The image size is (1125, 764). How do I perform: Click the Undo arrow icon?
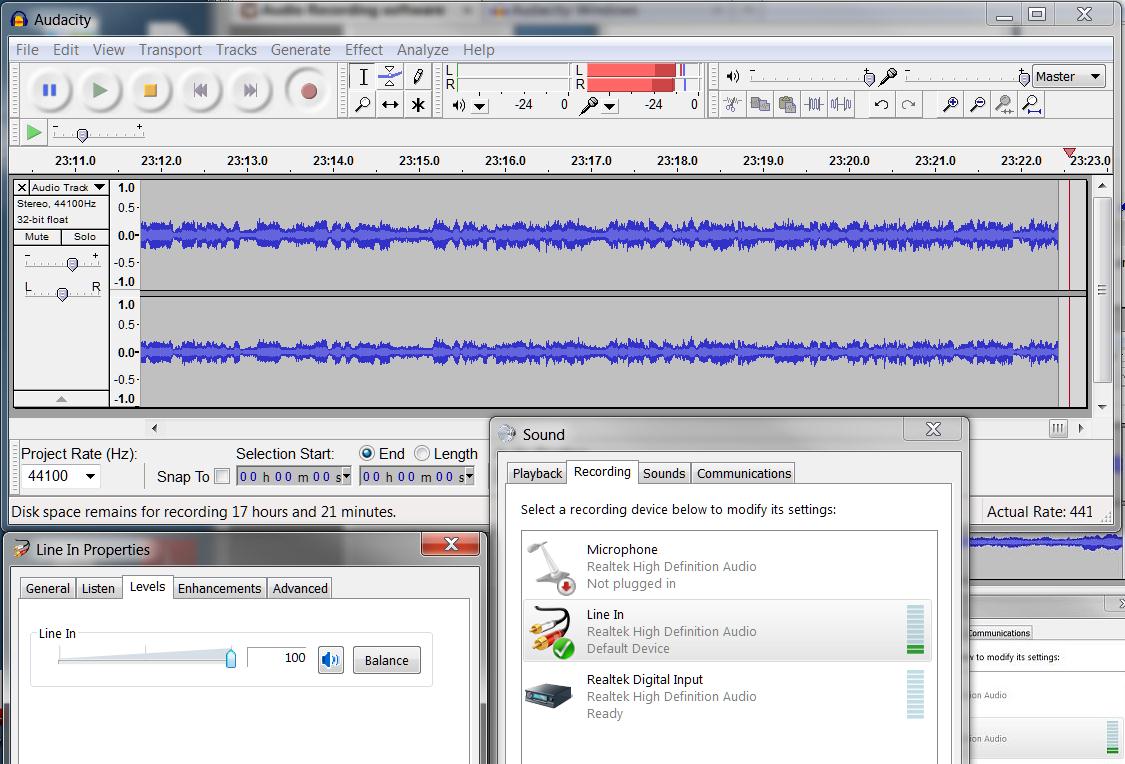881,104
